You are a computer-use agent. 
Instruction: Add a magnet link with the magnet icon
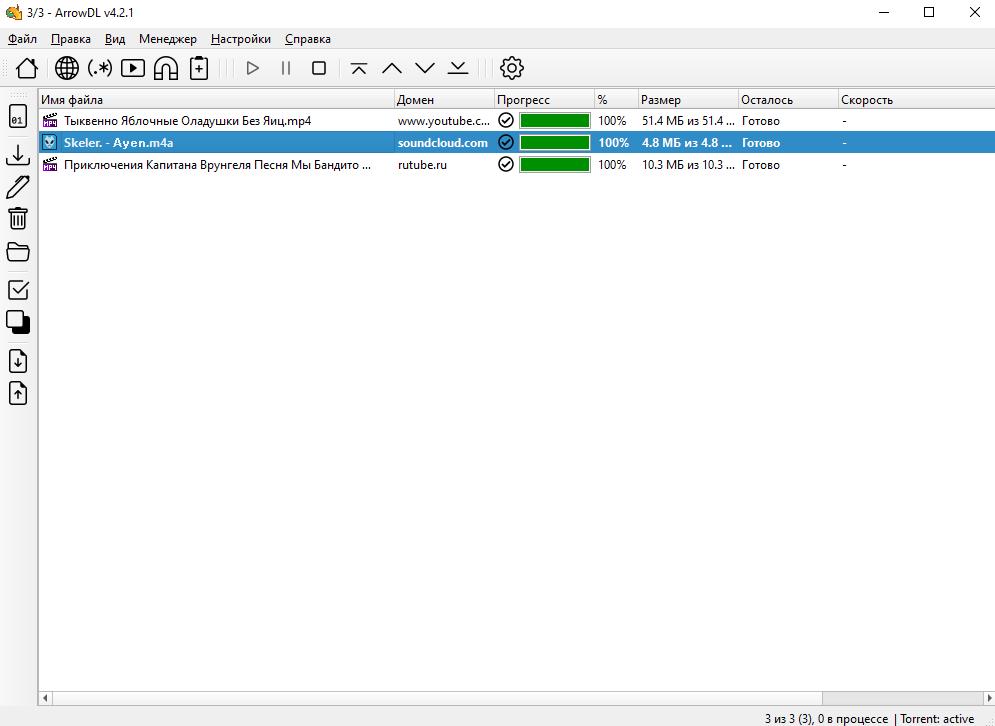[x=166, y=68]
